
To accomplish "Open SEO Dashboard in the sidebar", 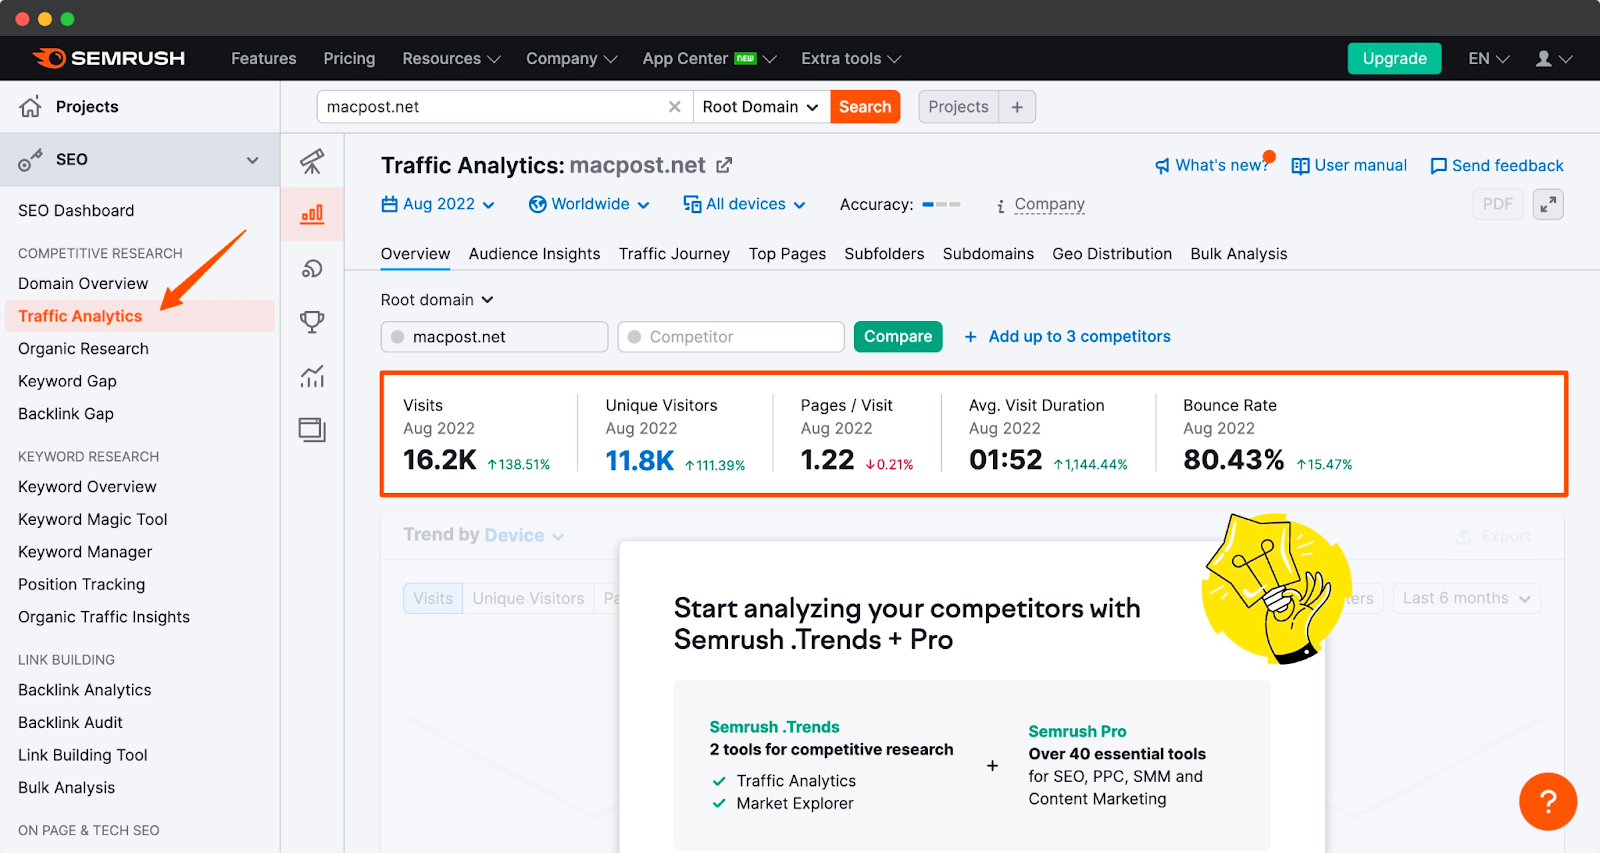I will (76, 211).
